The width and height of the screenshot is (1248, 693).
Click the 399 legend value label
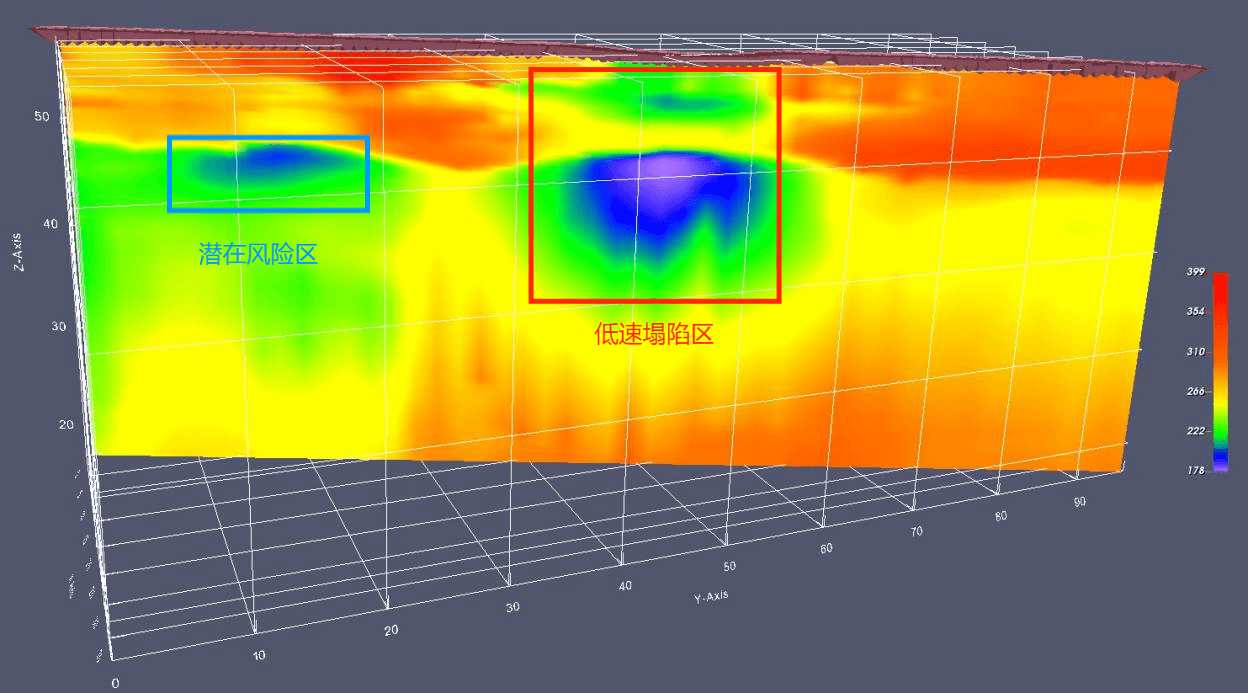(x=1194, y=273)
